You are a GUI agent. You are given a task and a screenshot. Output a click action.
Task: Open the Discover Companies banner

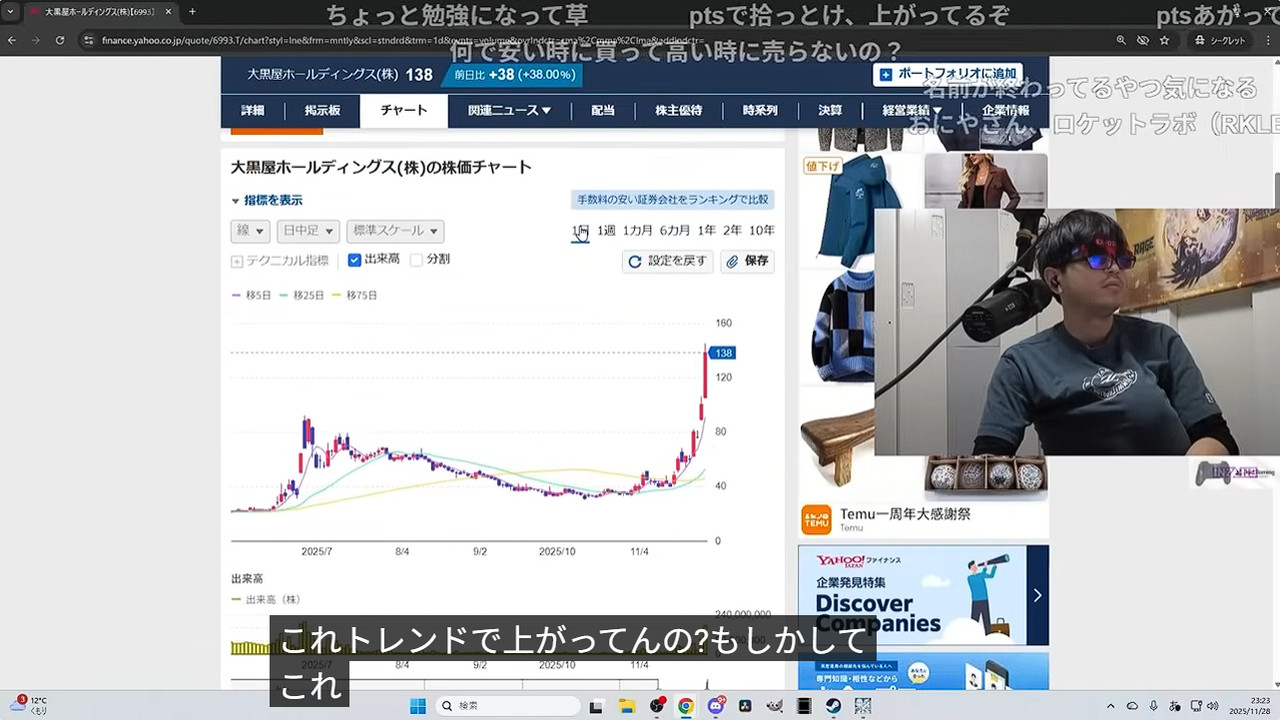tap(923, 595)
